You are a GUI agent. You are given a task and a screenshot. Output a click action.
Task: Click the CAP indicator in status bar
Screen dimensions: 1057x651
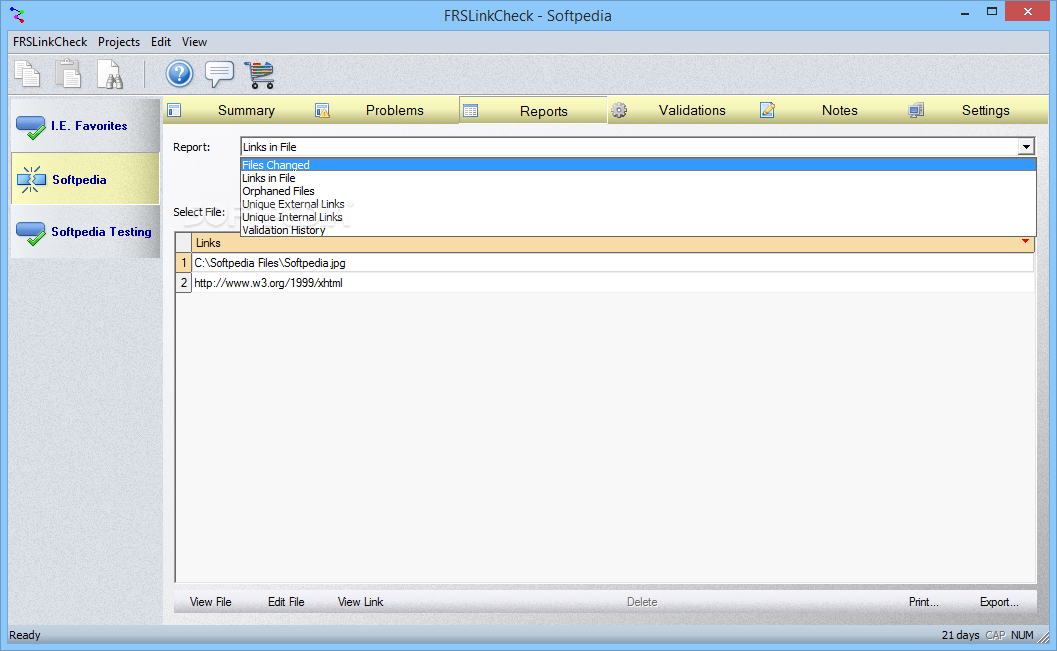pos(995,635)
